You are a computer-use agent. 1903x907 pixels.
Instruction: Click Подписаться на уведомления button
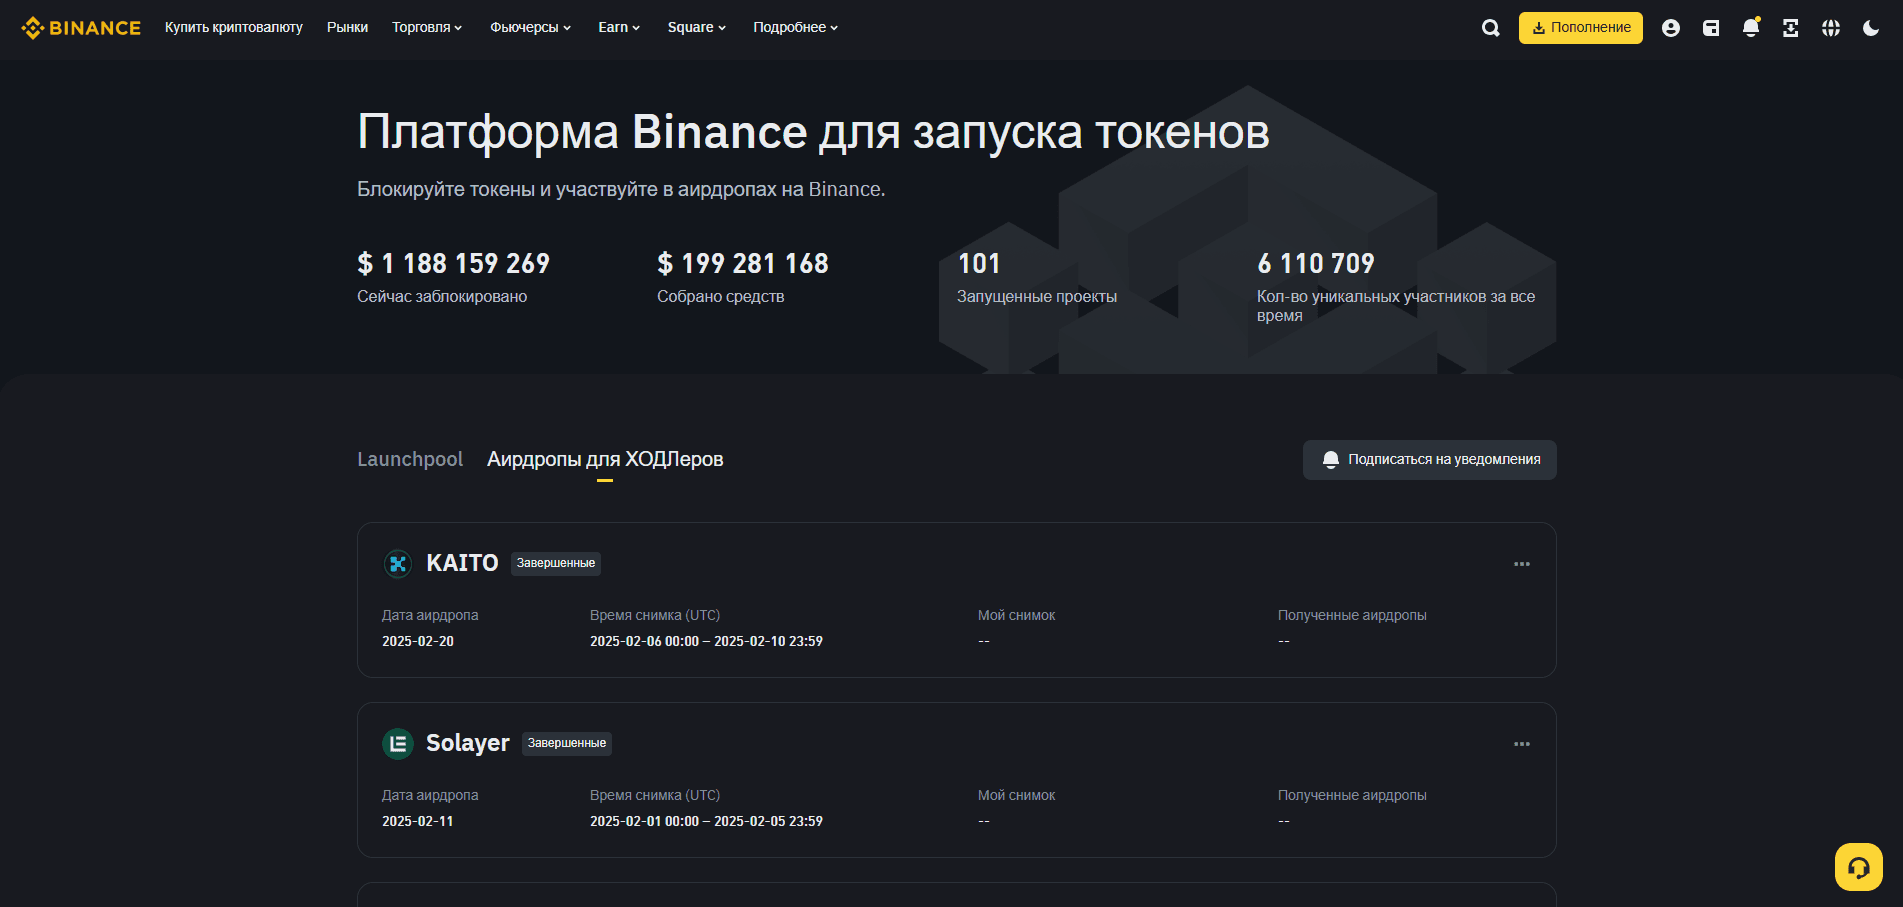[x=1430, y=460]
